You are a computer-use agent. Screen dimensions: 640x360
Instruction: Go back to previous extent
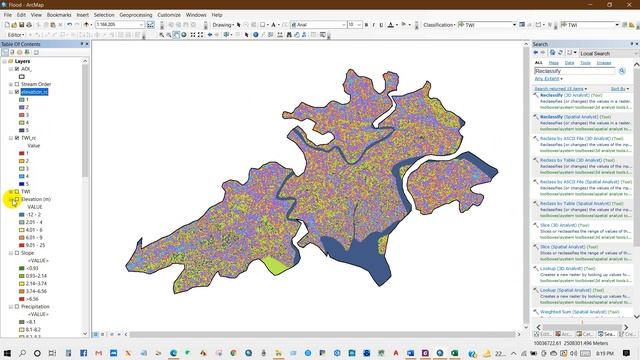(x=210, y=35)
